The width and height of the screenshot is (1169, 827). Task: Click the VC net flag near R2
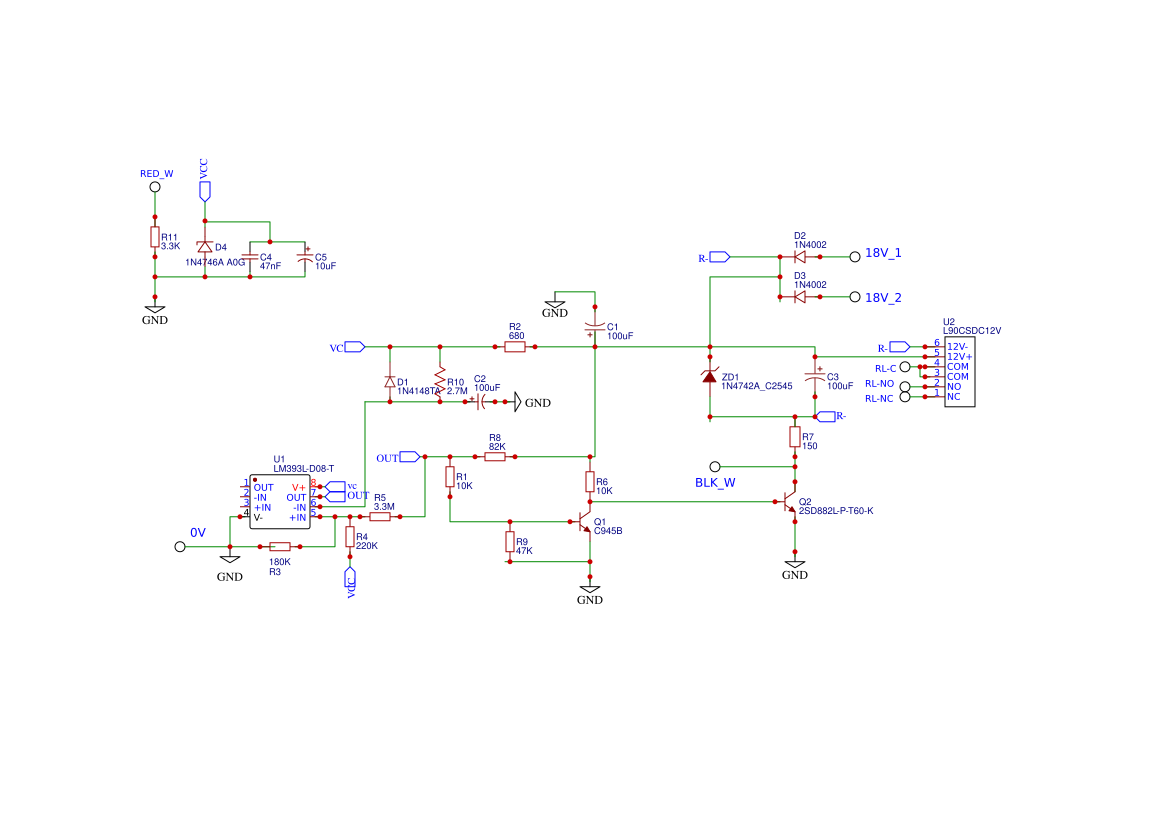[x=354, y=347]
